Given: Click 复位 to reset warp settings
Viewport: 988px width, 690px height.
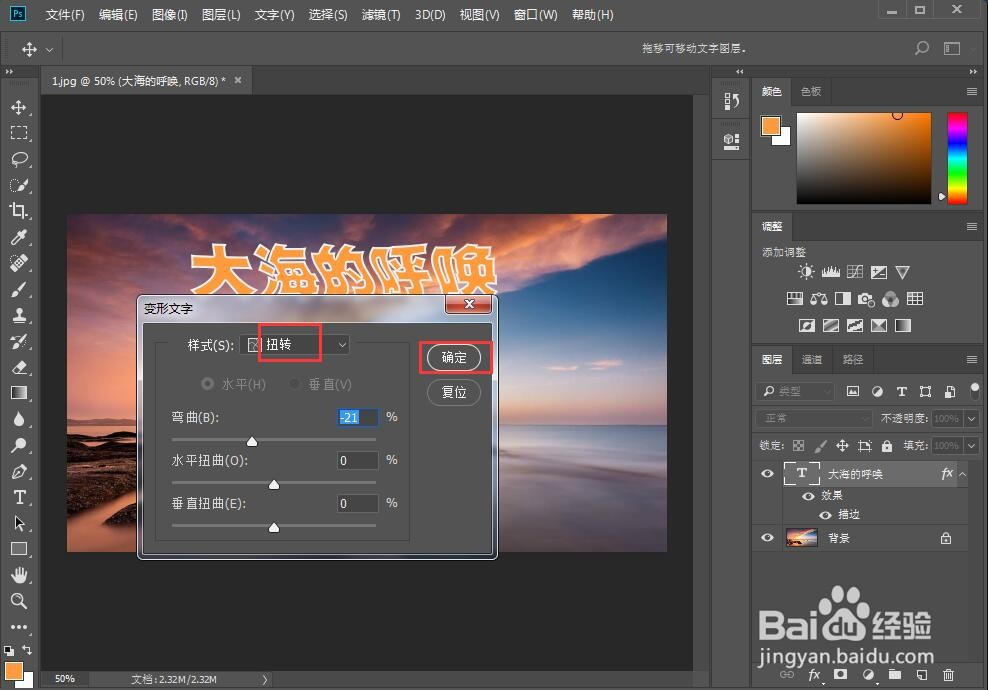Looking at the screenshot, I should click(x=455, y=392).
